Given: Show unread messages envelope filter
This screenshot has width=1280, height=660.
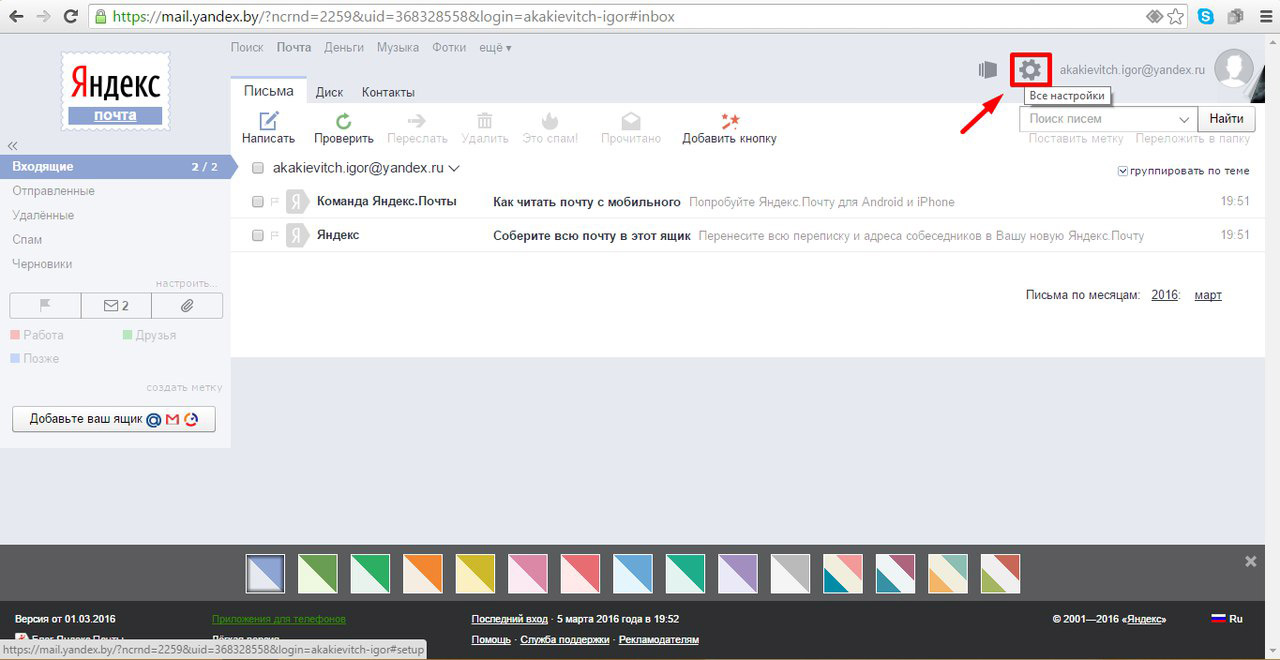Looking at the screenshot, I should coord(116,306).
